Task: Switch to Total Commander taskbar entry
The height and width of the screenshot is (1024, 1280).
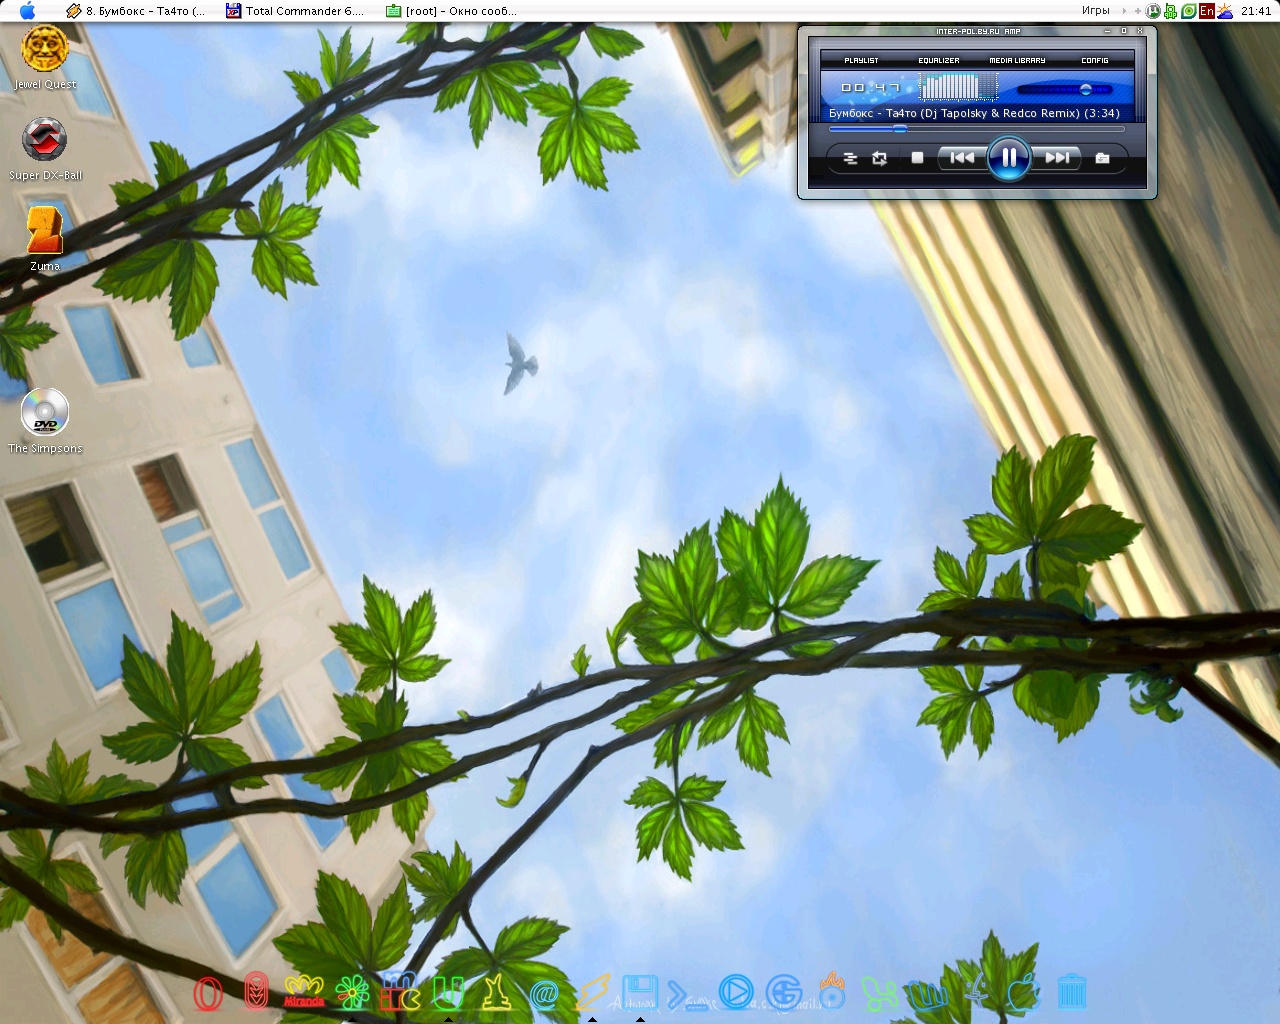Action: pos(295,11)
